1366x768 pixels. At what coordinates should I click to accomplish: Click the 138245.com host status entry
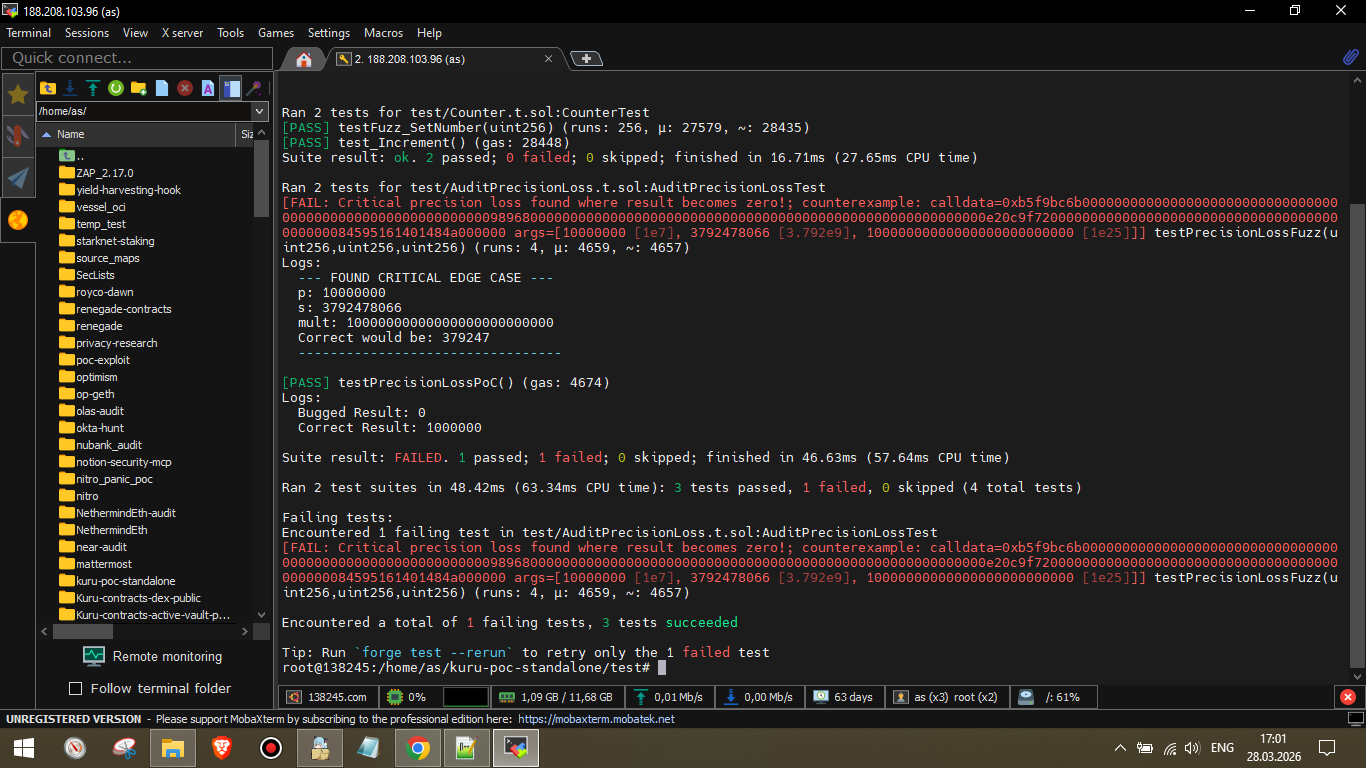(327, 697)
